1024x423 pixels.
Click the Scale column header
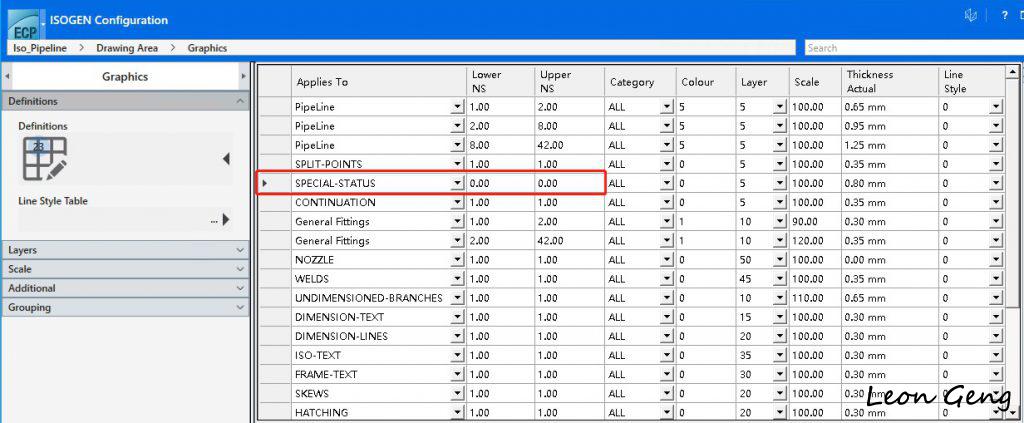[x=814, y=82]
